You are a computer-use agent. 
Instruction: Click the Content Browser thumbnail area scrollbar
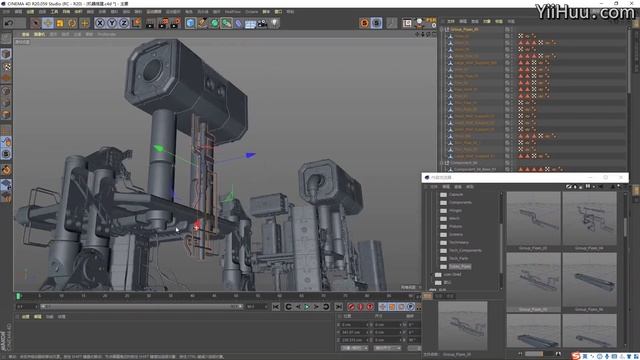coord(624,227)
